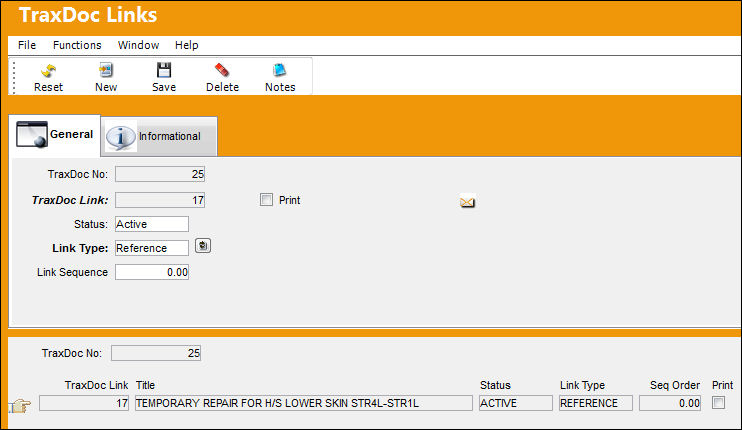Click the Reset toolbar icon

48,78
